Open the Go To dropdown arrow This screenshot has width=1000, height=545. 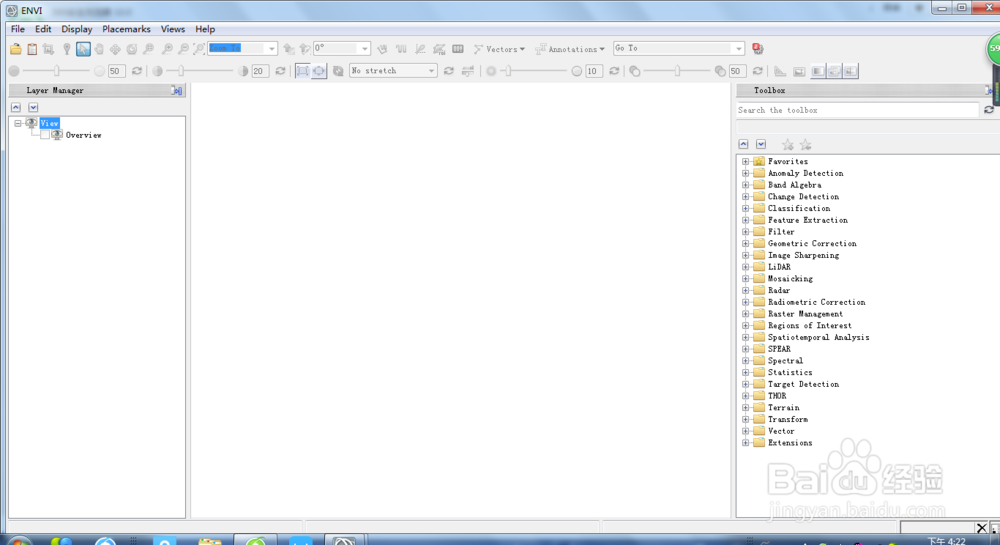(739, 48)
